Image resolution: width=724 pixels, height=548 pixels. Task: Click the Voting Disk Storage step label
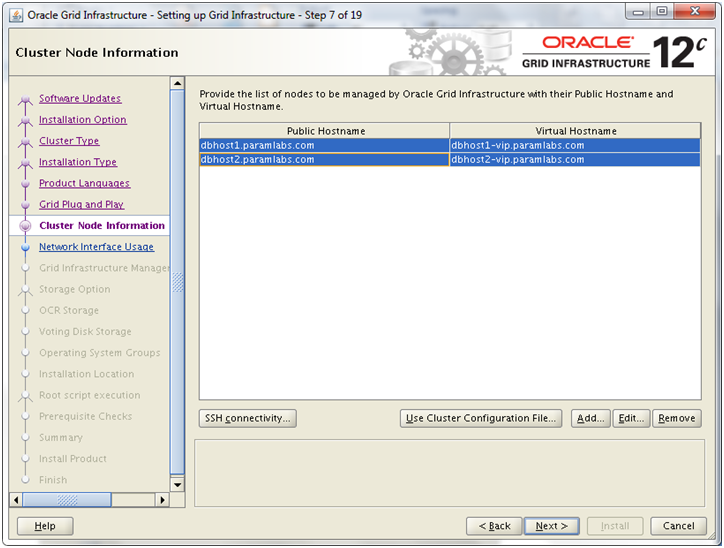(85, 332)
